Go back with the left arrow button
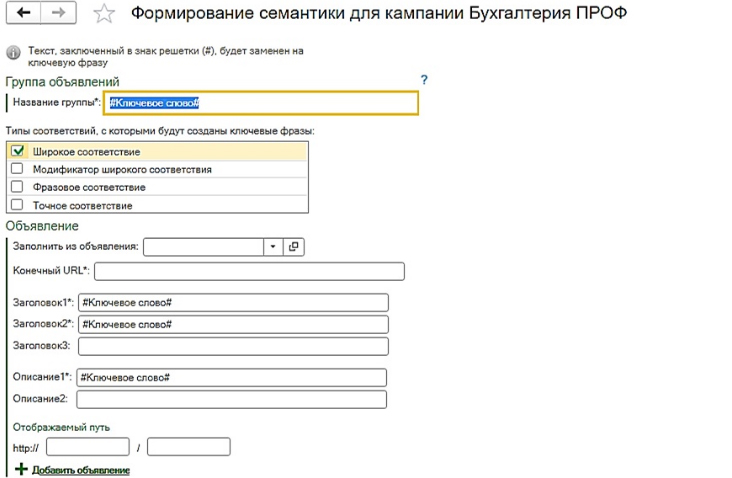This screenshot has height=478, width=732. [23, 13]
